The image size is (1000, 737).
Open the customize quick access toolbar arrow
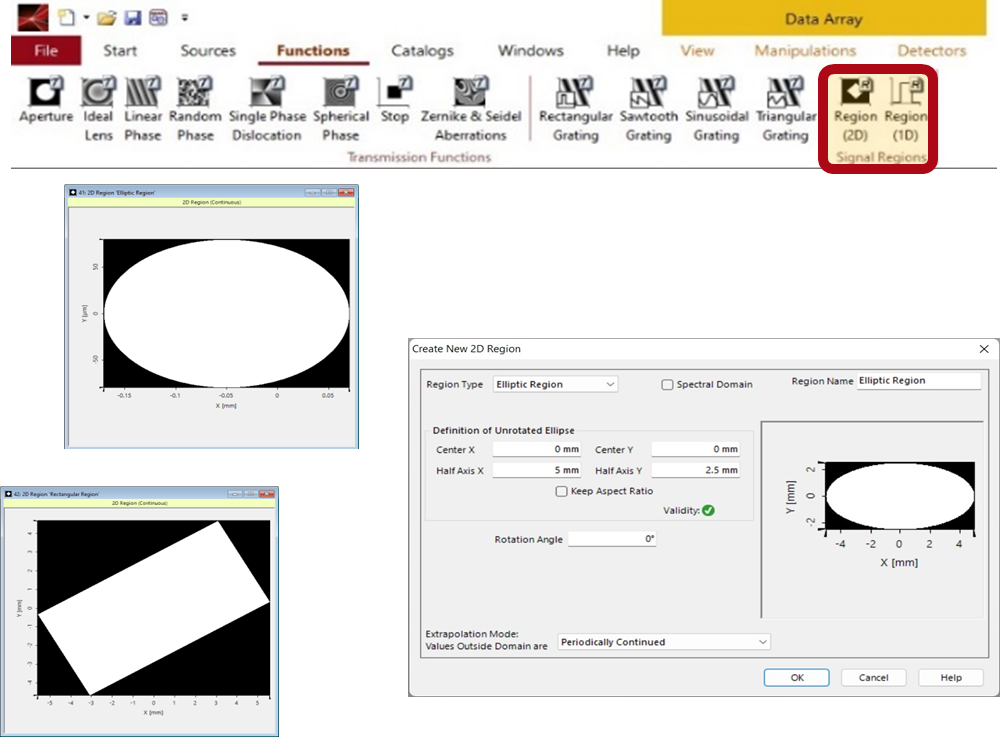184,18
